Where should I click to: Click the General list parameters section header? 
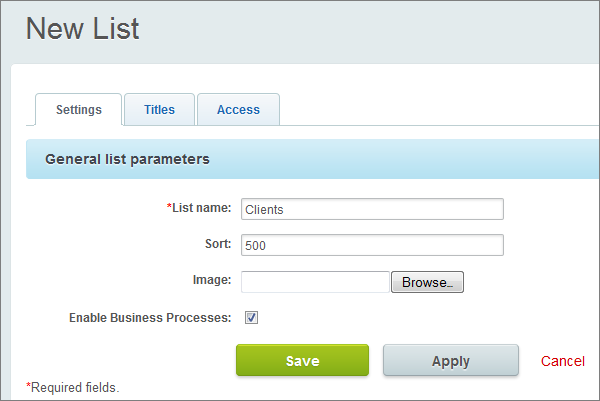(127, 159)
